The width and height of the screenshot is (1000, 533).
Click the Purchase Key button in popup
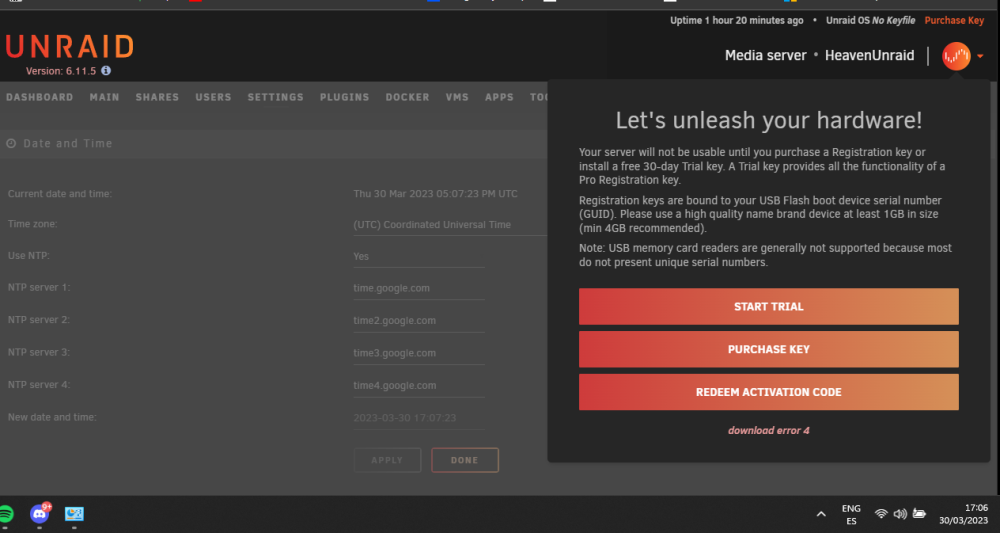tap(768, 349)
